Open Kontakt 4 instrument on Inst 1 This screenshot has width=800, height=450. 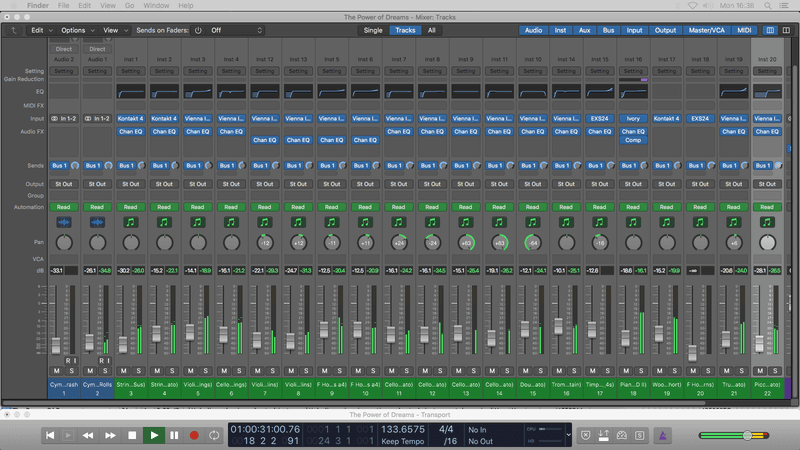coord(131,118)
